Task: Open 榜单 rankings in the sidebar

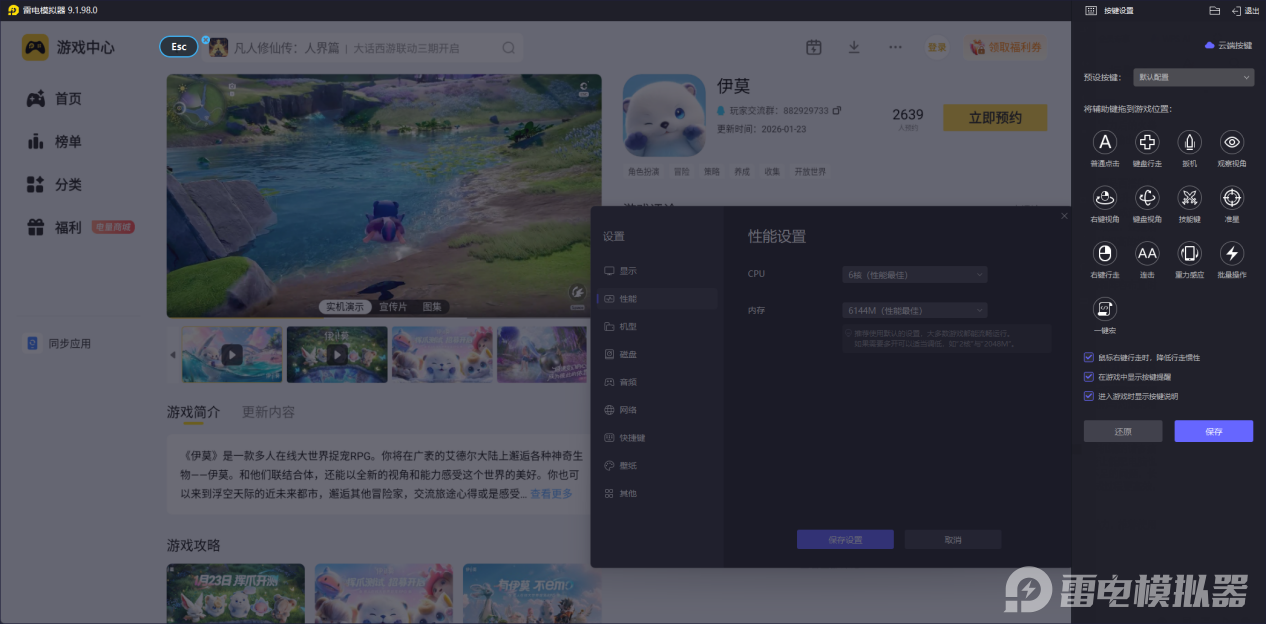Action: (55, 142)
